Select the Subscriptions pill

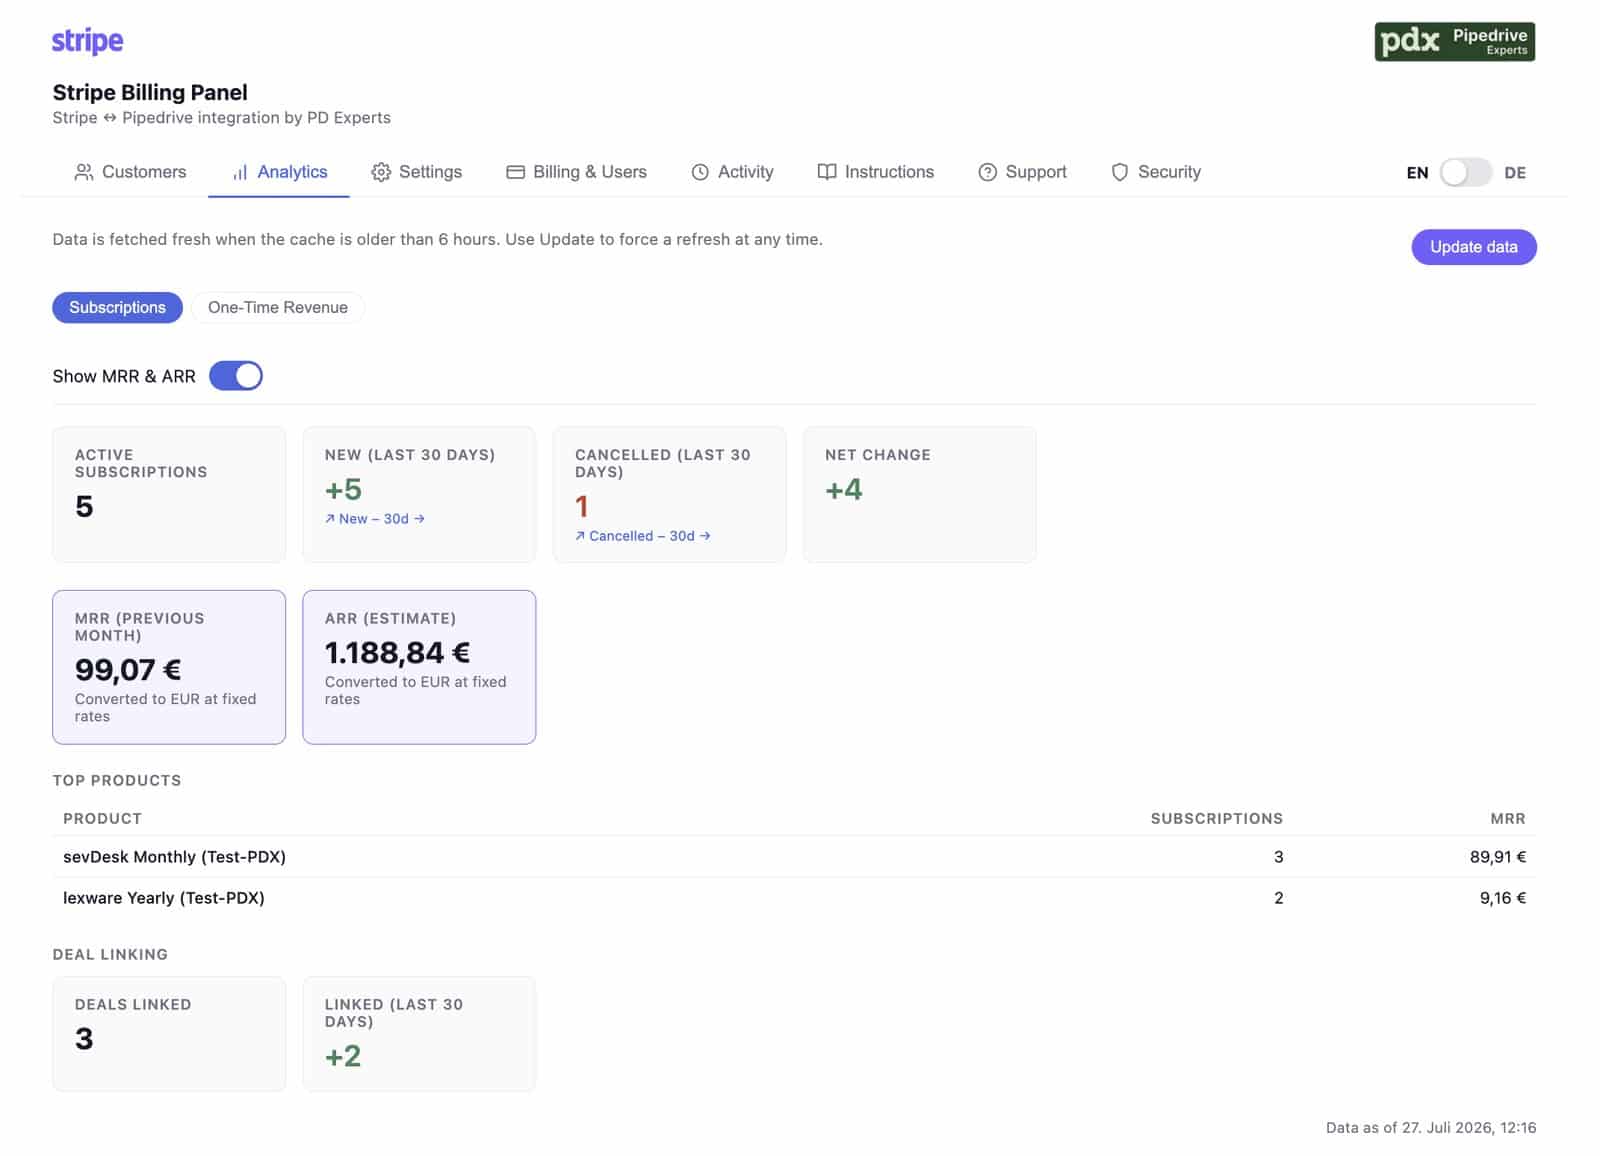tap(117, 307)
